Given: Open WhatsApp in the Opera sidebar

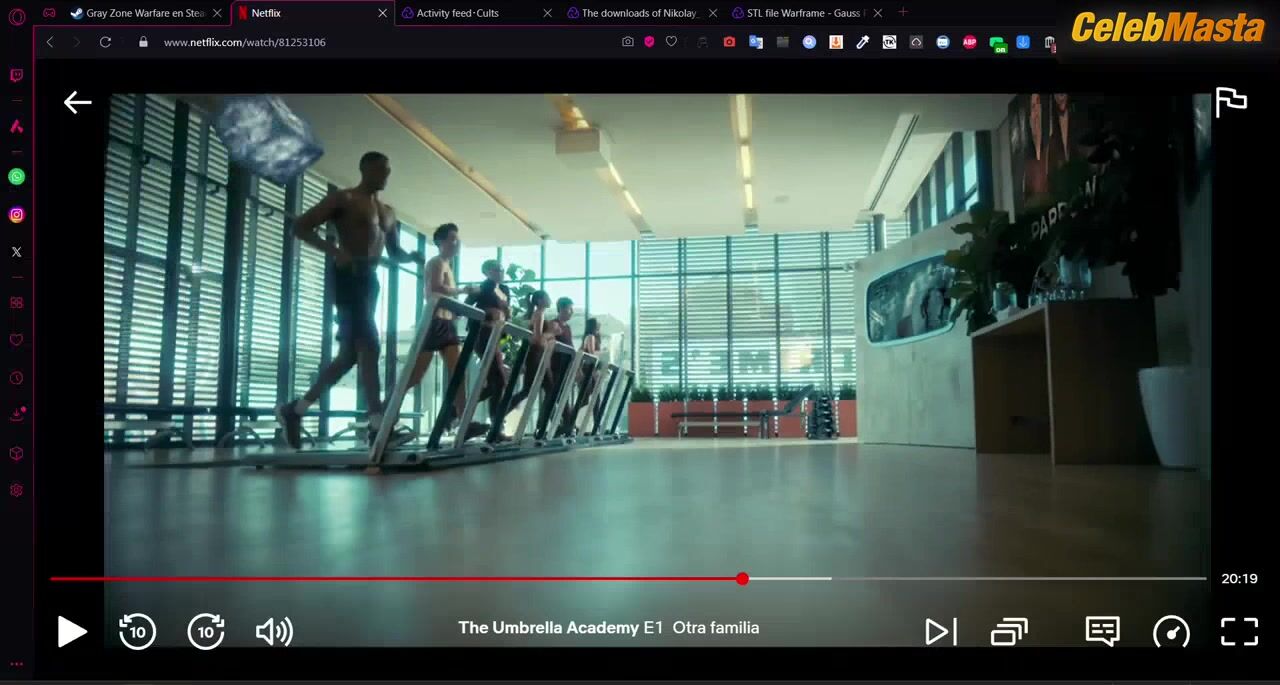Looking at the screenshot, I should coord(17,177).
